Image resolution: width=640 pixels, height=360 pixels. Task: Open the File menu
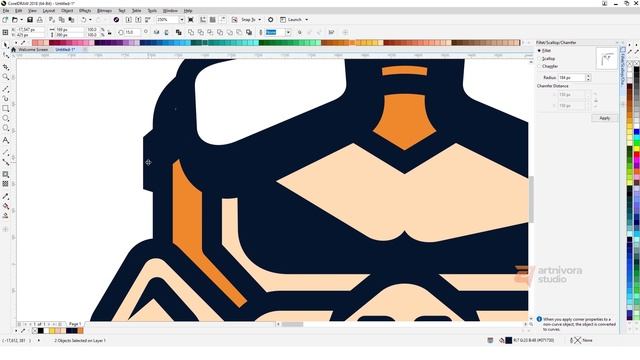(x=6, y=11)
